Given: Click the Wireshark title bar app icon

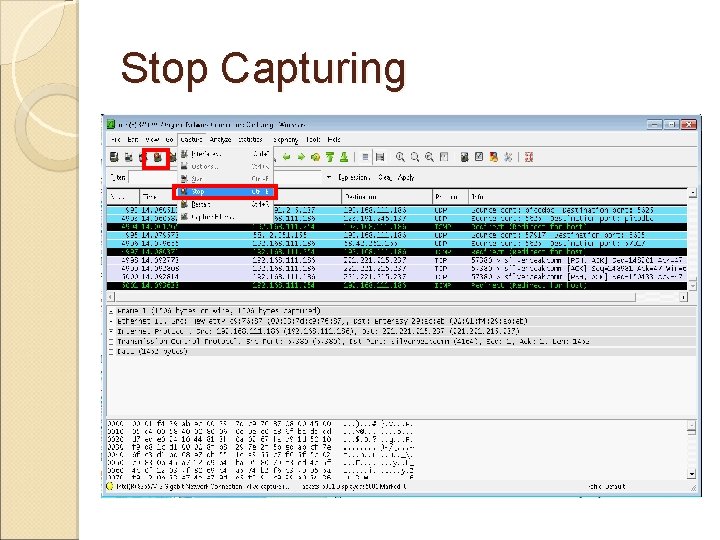Looking at the screenshot, I should tap(111, 124).
